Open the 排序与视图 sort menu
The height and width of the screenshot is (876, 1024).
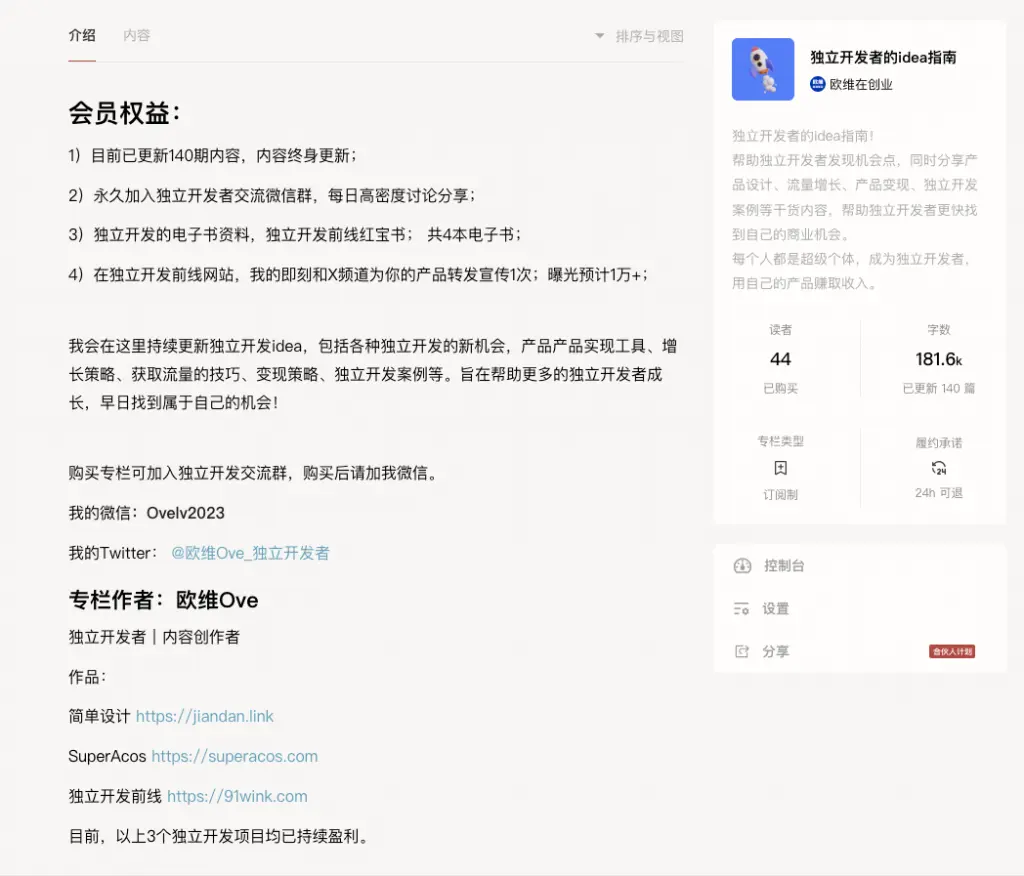649,36
